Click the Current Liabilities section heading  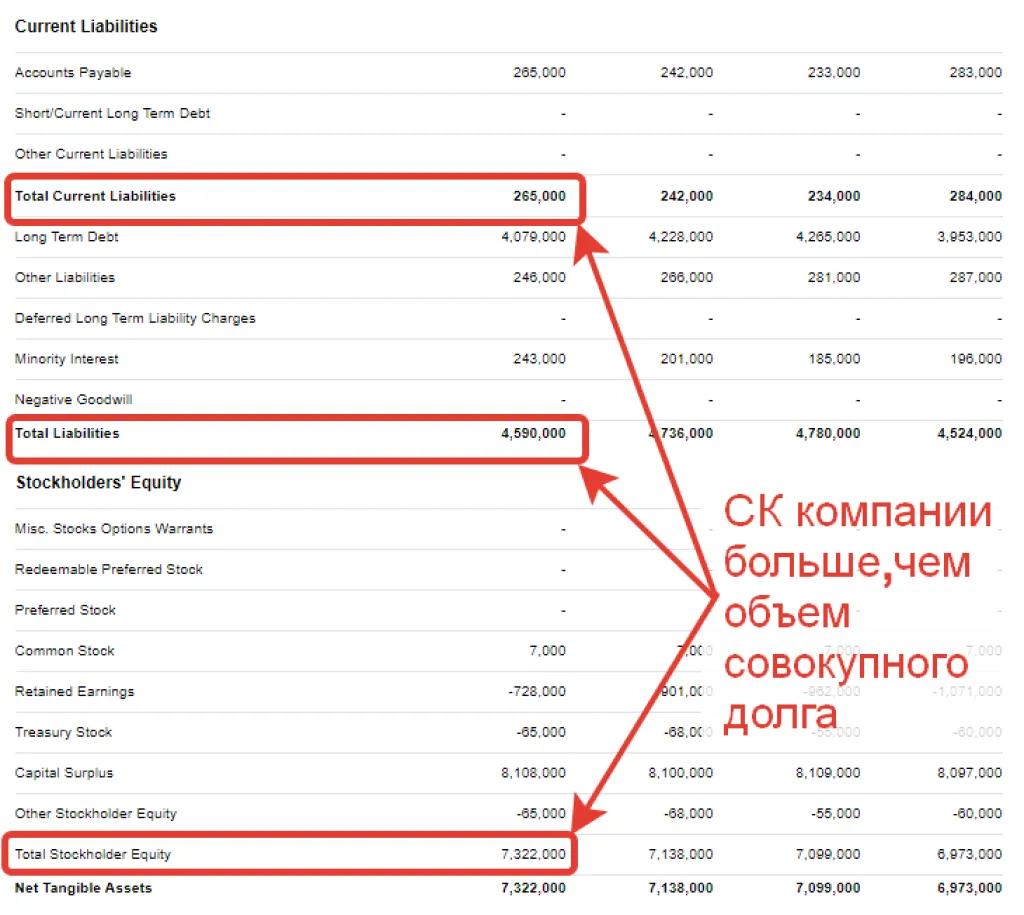[86, 27]
